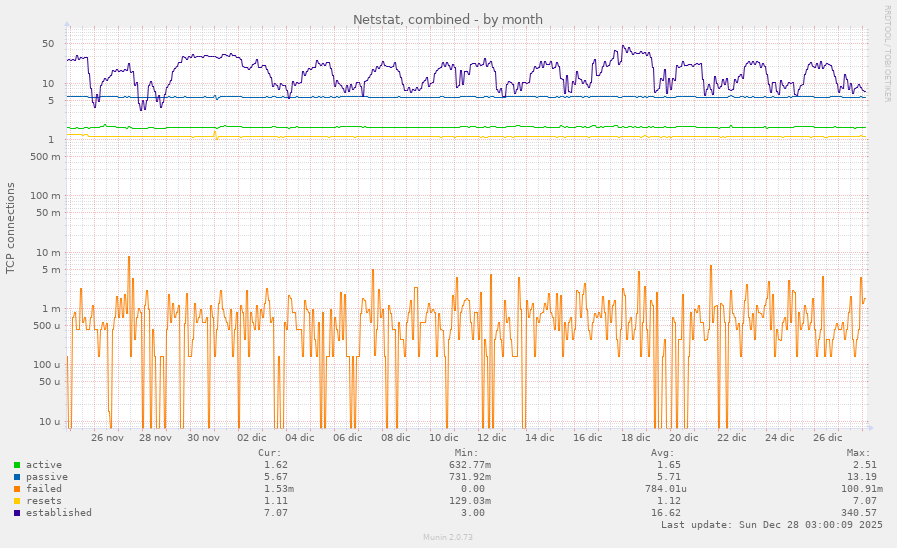Click the '500 m' y-axis tick label
Screen dimensions: 897x548
(x=45, y=157)
